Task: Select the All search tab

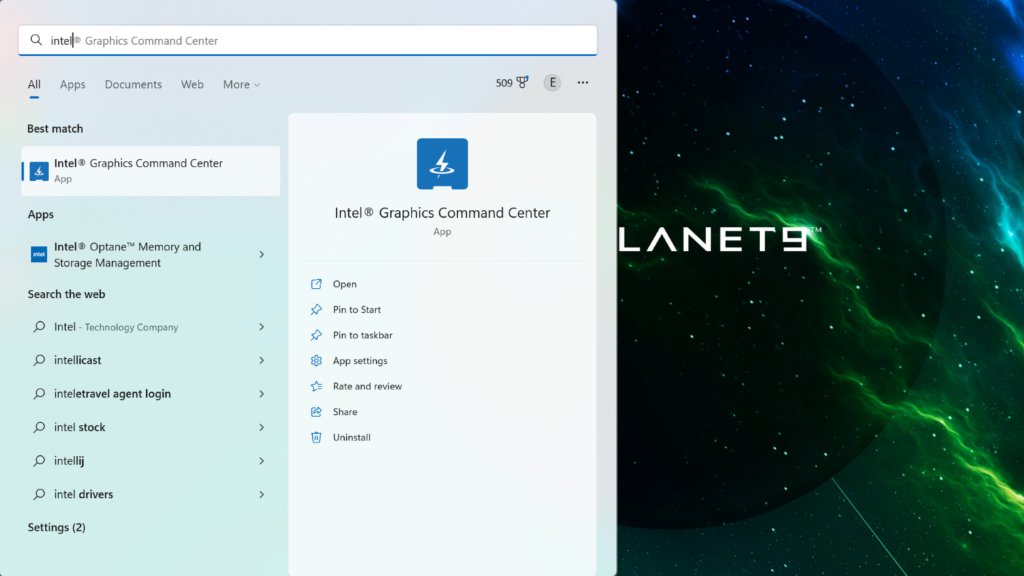Action: point(34,84)
